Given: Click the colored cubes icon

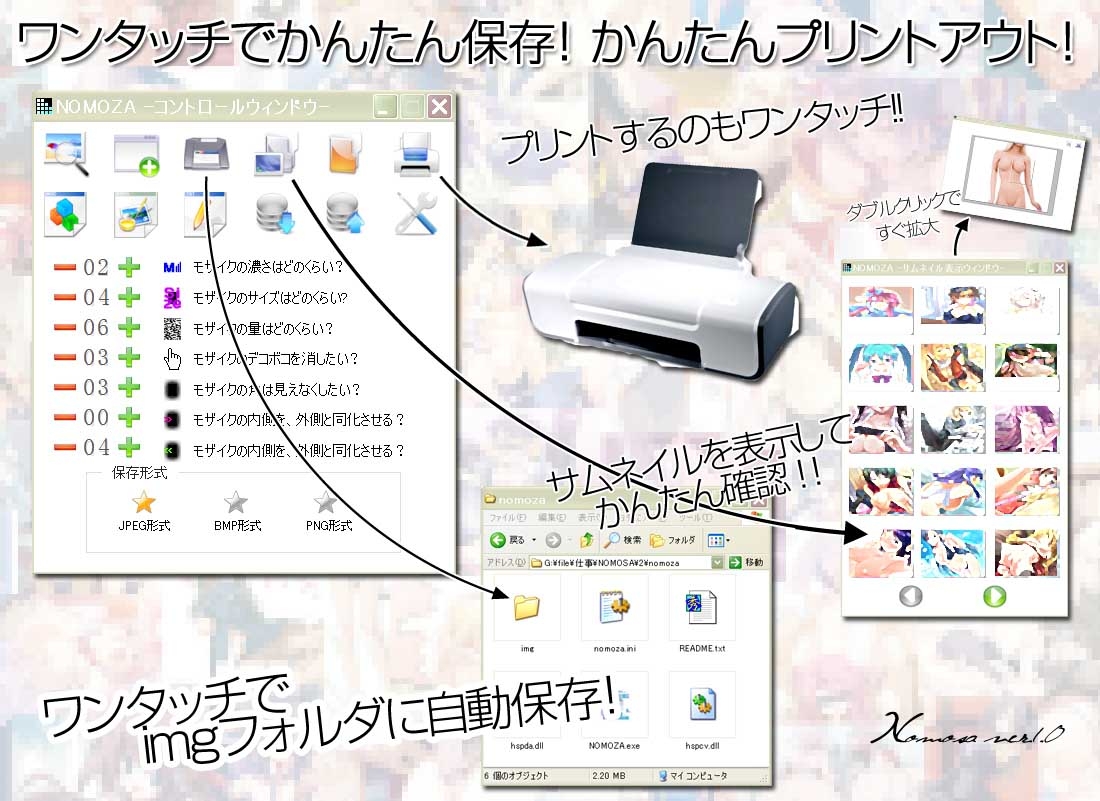Looking at the screenshot, I should click(66, 213).
